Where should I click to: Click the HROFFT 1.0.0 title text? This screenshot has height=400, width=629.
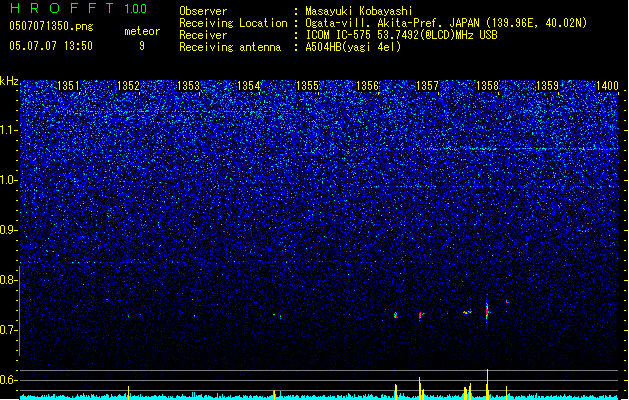tap(79, 8)
